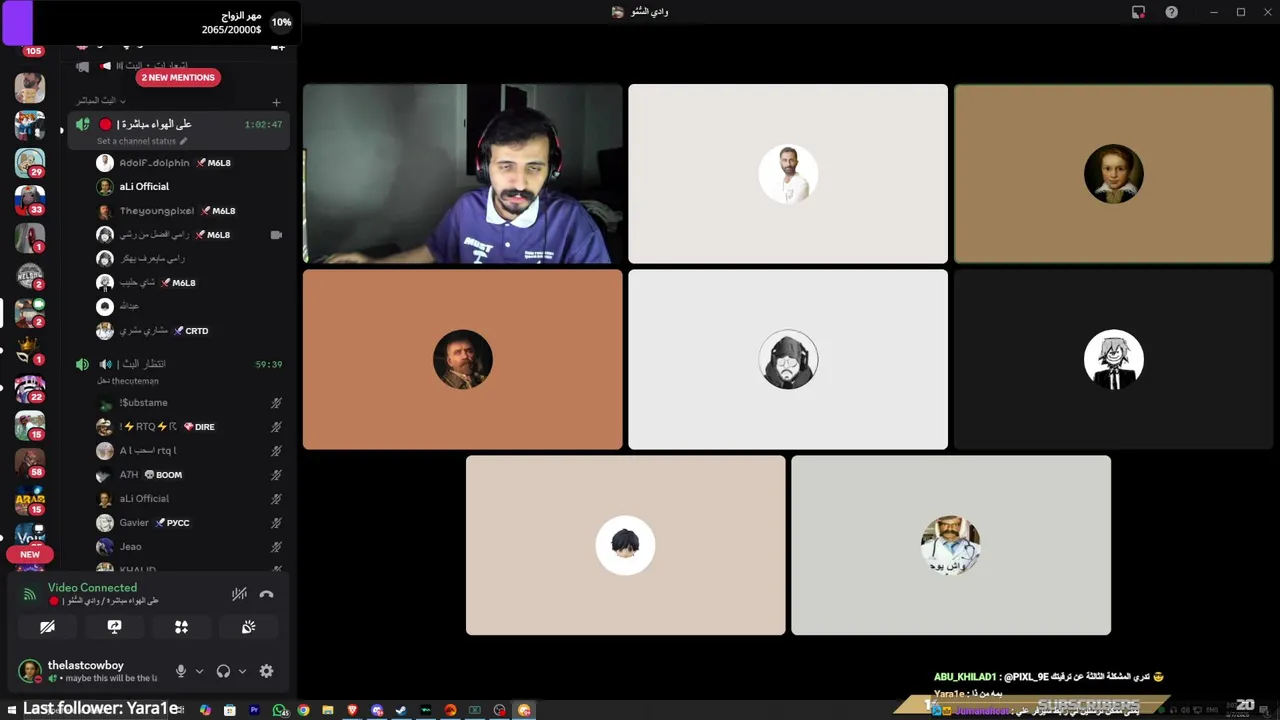Open Steam from taskbar
Image resolution: width=1280 pixels, height=720 pixels.
401,710
